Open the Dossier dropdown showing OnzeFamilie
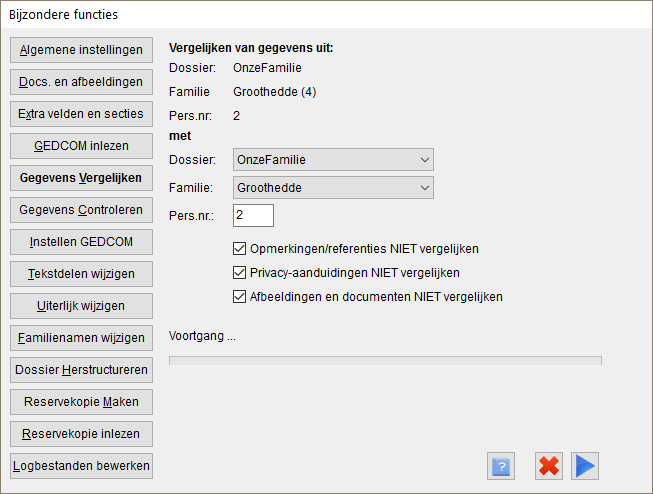This screenshot has height=494, width=653. tap(333, 160)
